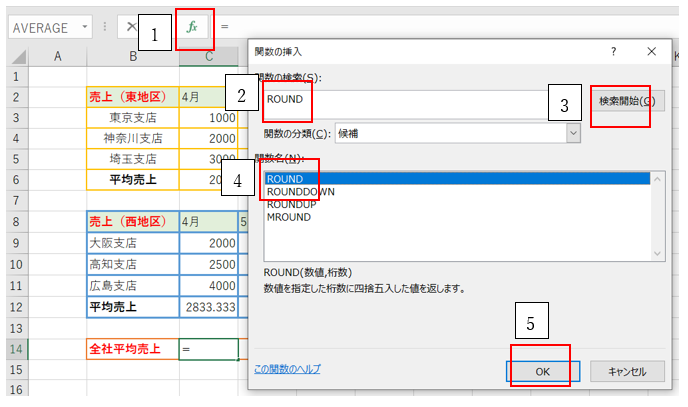Select the row 14 header

14,349
